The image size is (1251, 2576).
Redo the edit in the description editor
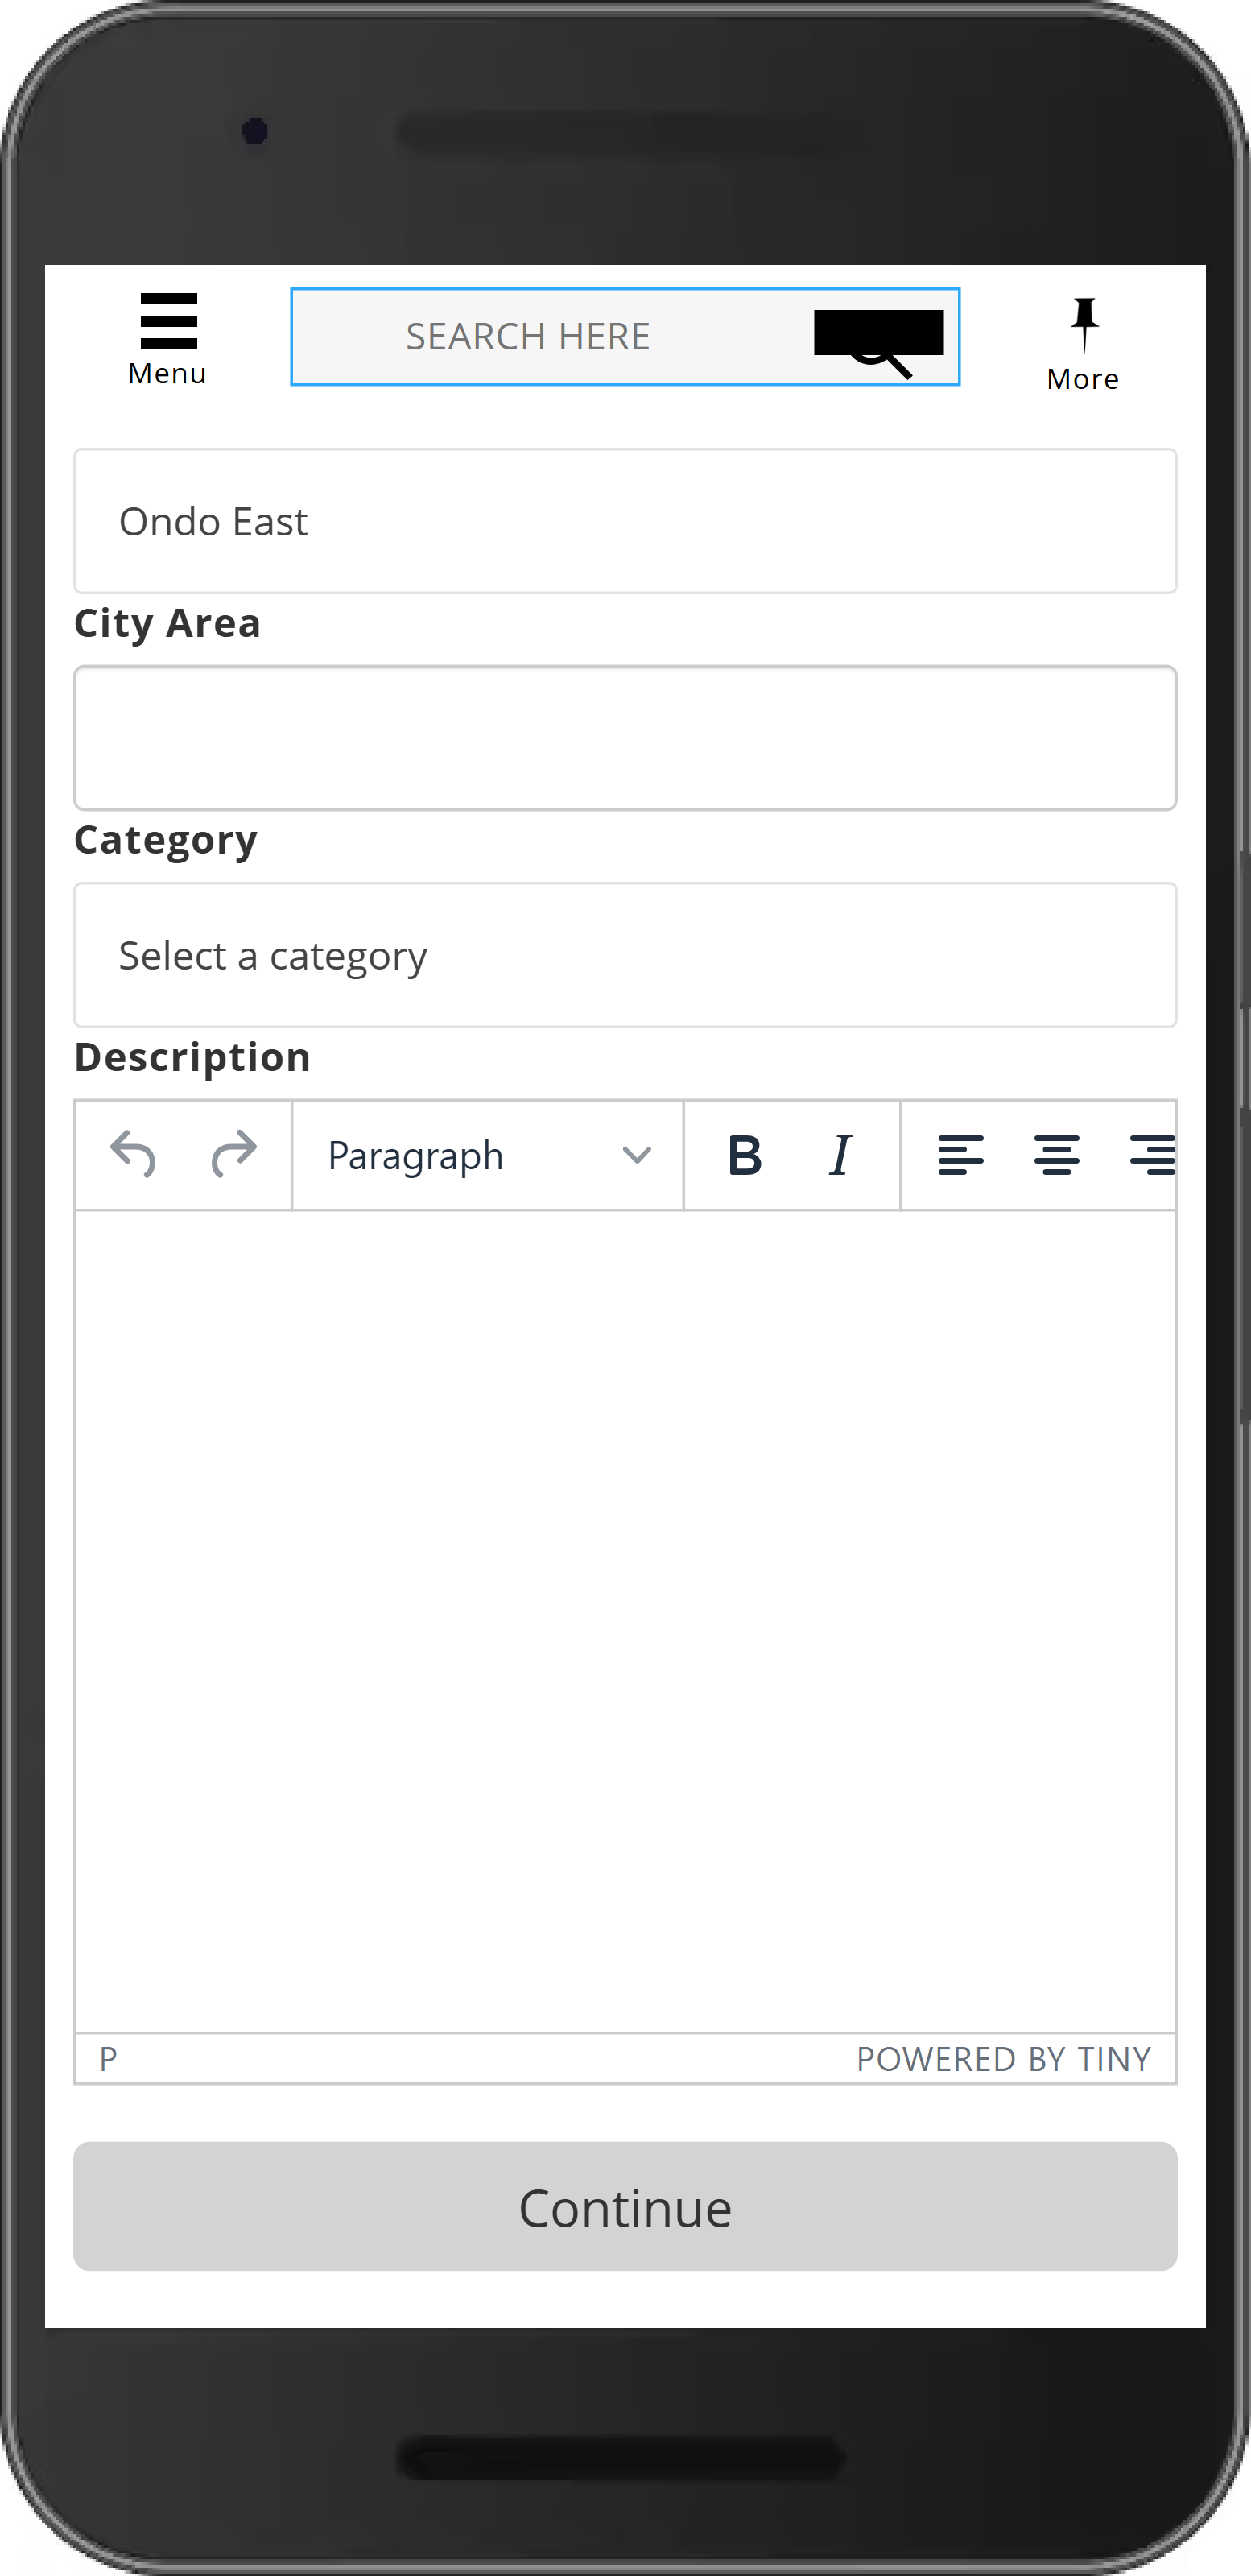click(234, 1155)
